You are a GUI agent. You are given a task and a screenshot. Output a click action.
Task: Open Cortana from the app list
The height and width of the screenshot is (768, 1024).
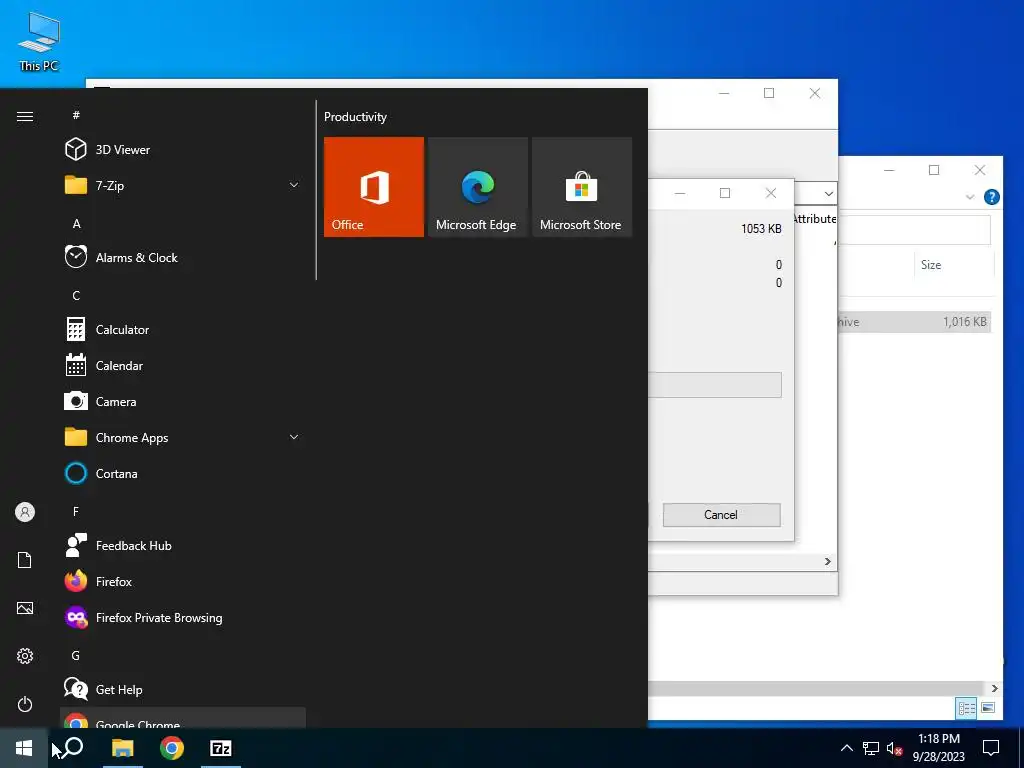coord(183,473)
